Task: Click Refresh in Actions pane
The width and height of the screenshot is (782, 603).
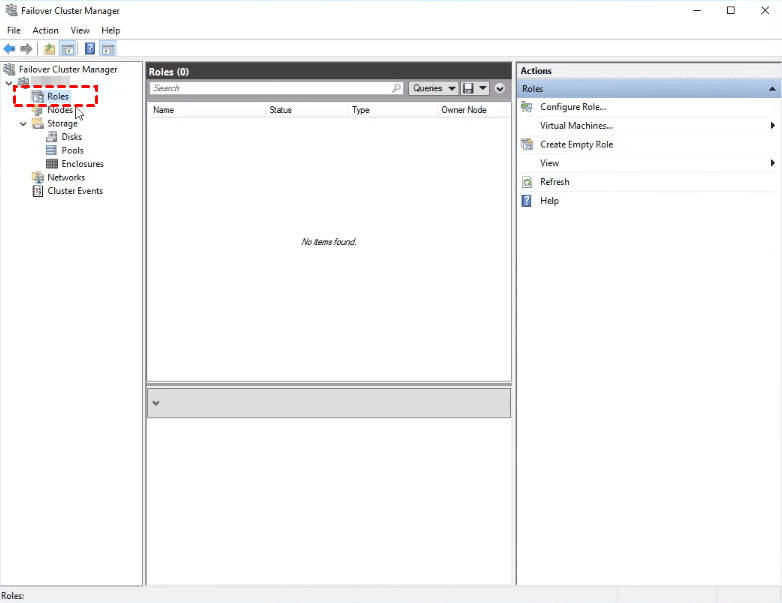Action: (555, 182)
